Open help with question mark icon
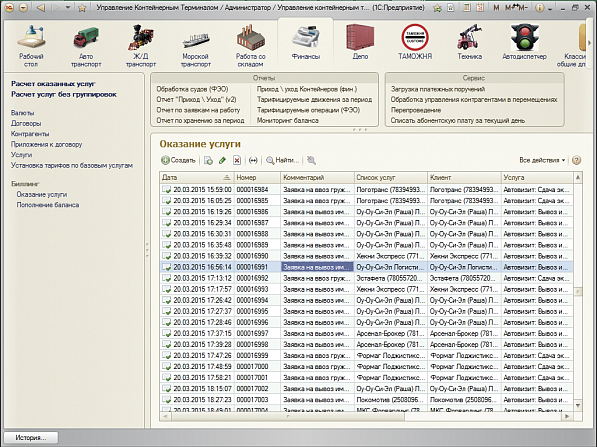 coord(576,160)
